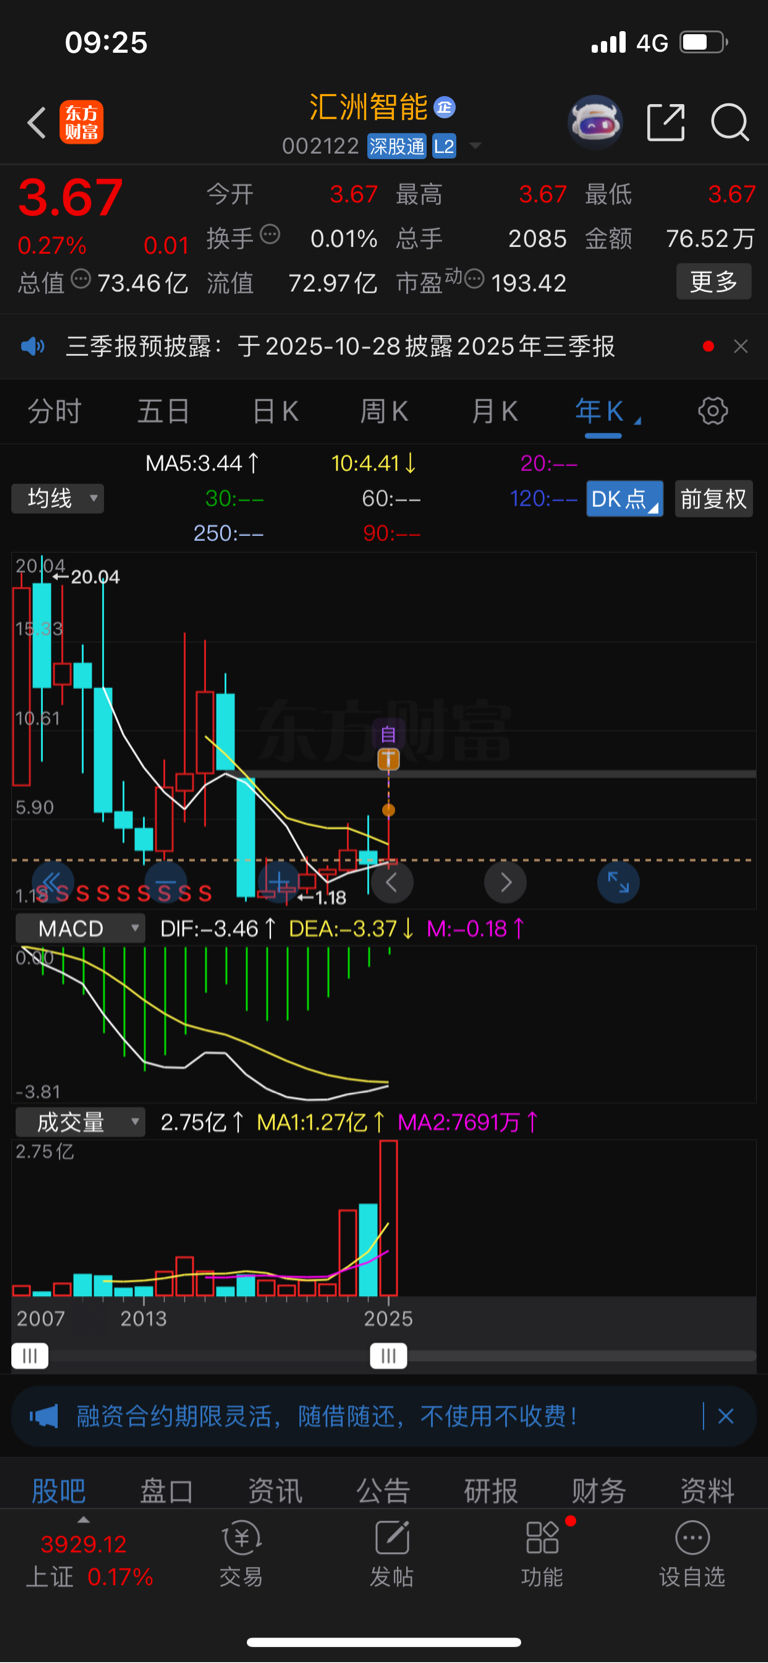
Task: Toggle the DK点 indicator
Action: [x=624, y=499]
